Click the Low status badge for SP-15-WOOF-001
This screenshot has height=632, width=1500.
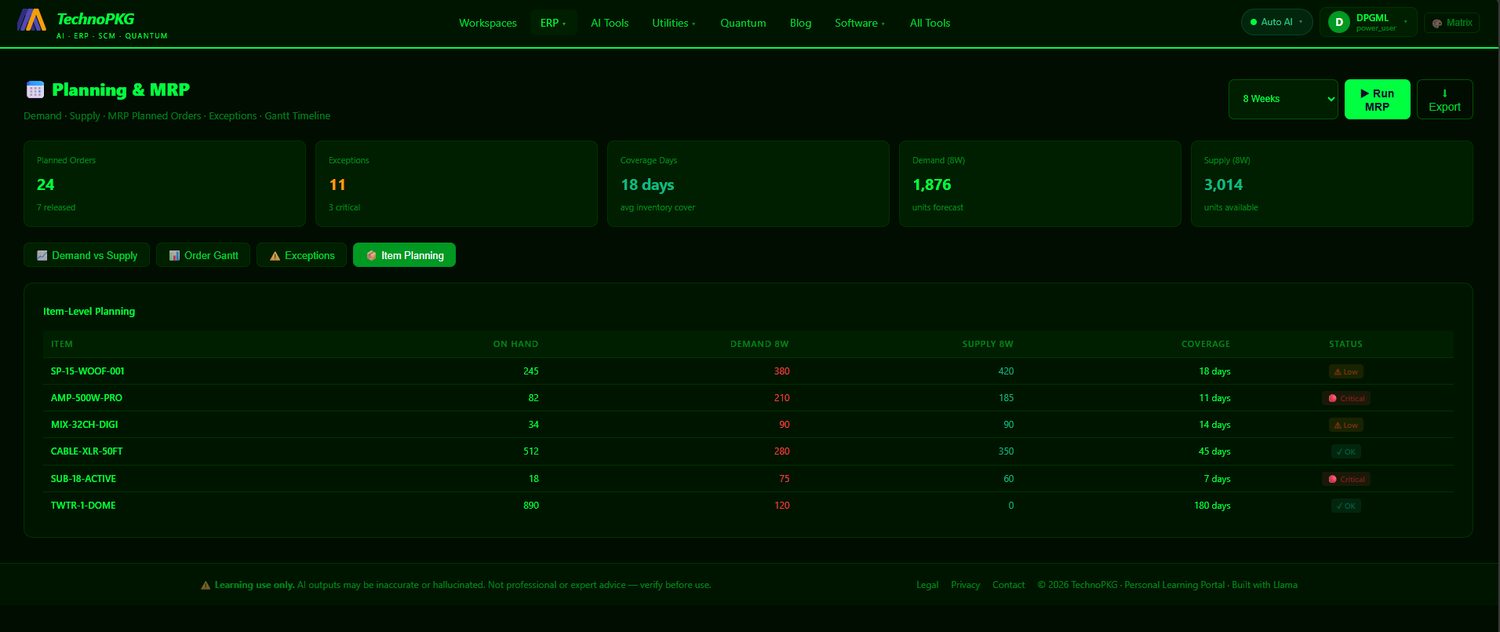[x=1345, y=371]
